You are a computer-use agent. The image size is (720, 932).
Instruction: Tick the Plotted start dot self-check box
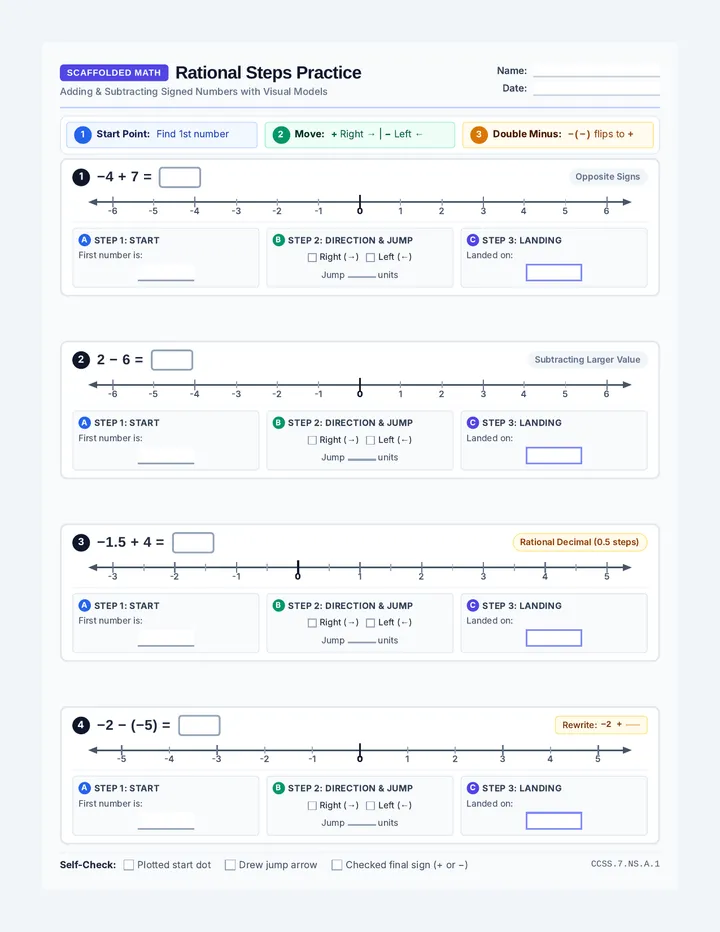(x=128, y=865)
